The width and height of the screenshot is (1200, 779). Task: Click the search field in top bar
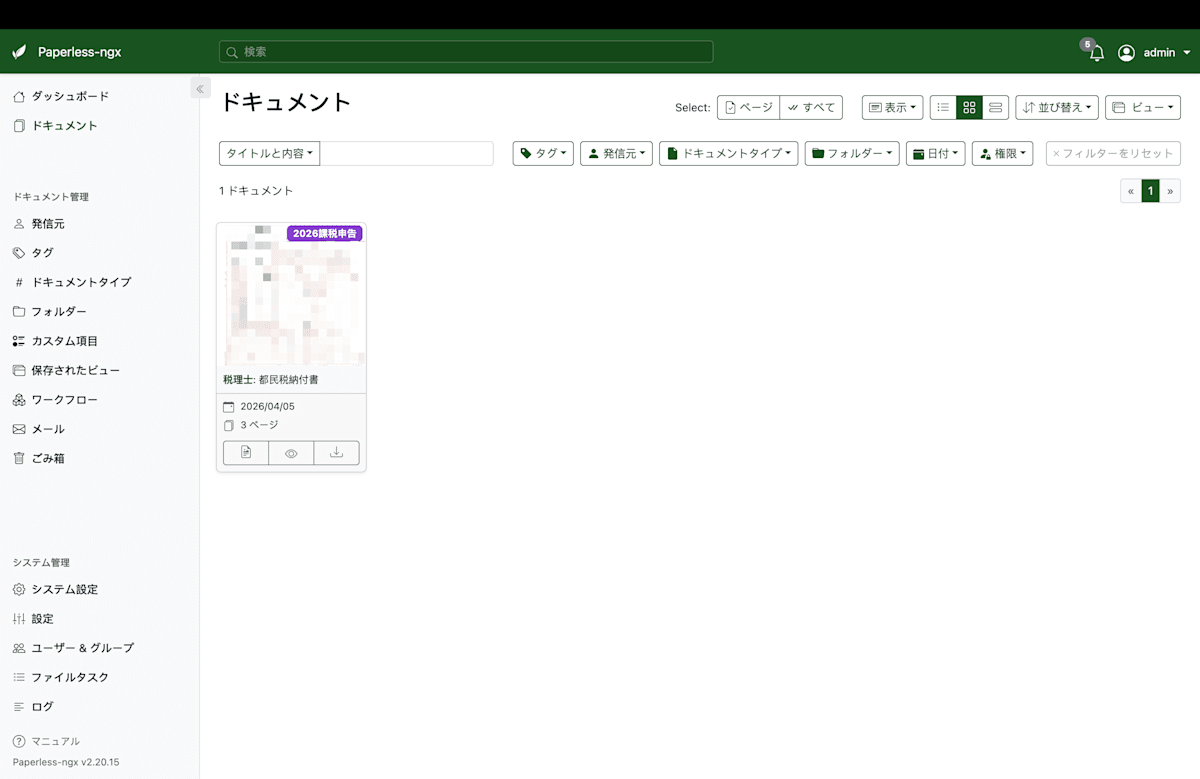(x=466, y=51)
